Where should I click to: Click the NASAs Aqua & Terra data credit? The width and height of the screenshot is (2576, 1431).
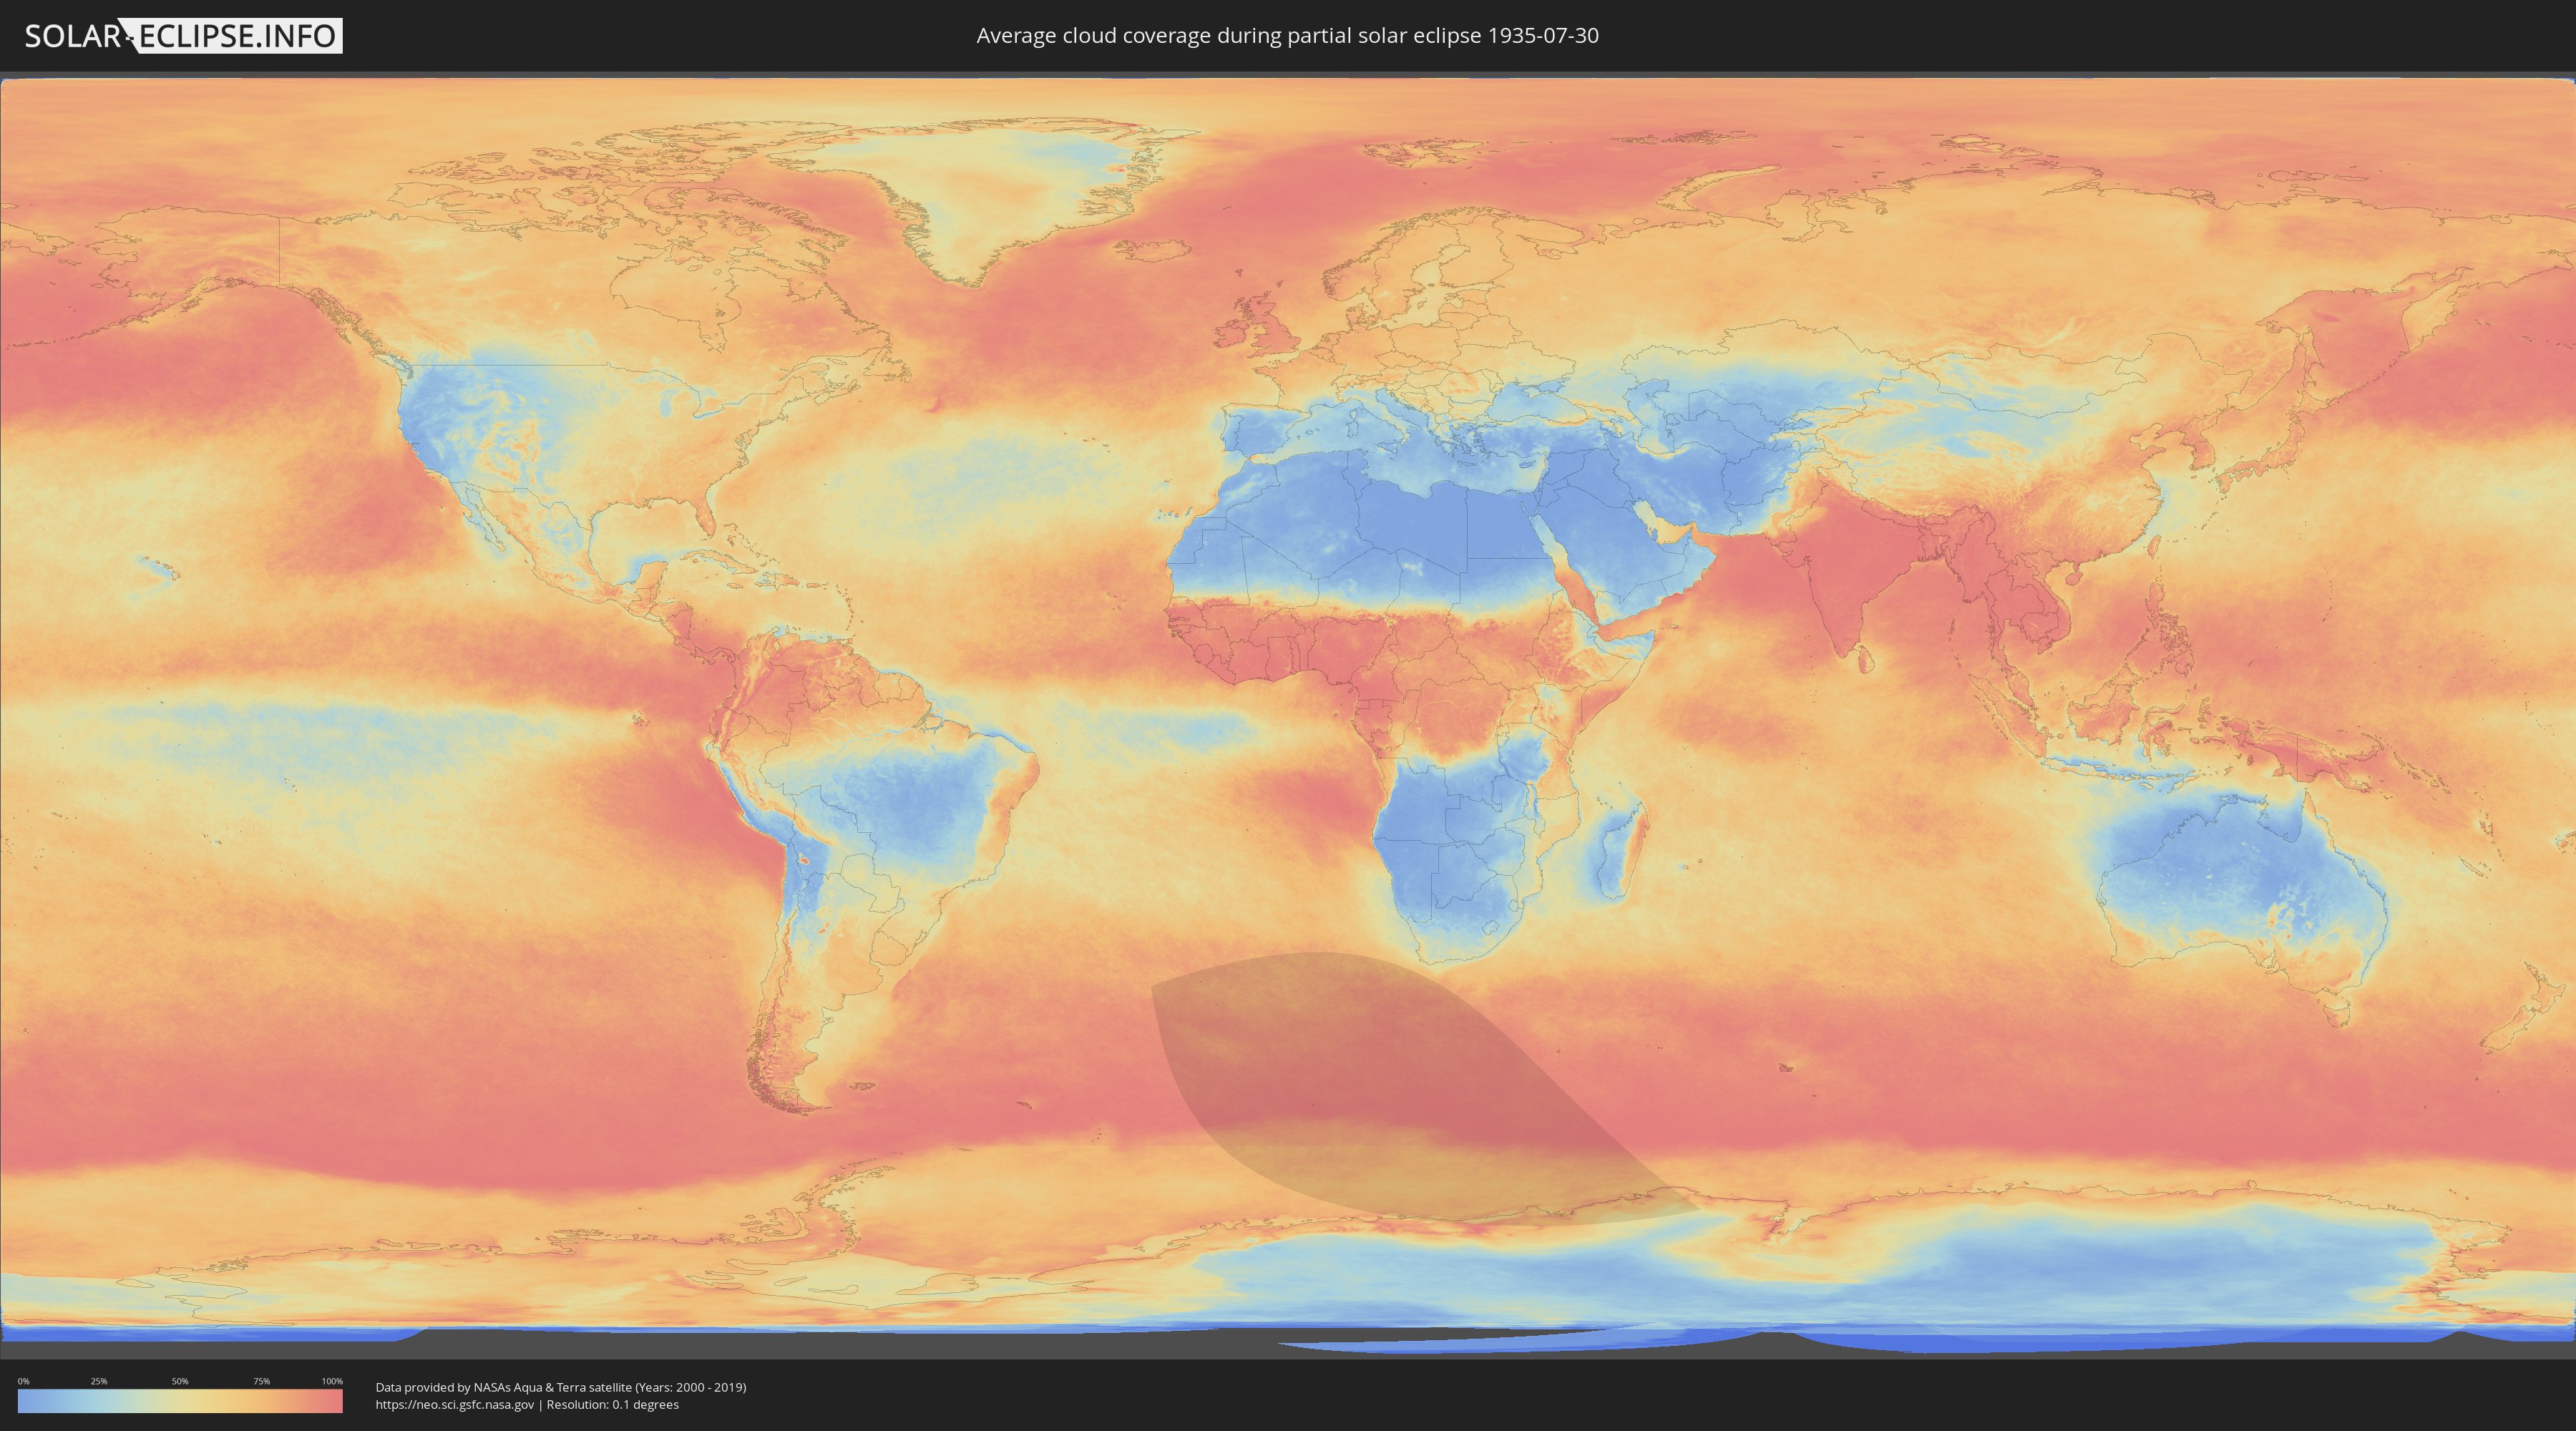[x=560, y=1387]
